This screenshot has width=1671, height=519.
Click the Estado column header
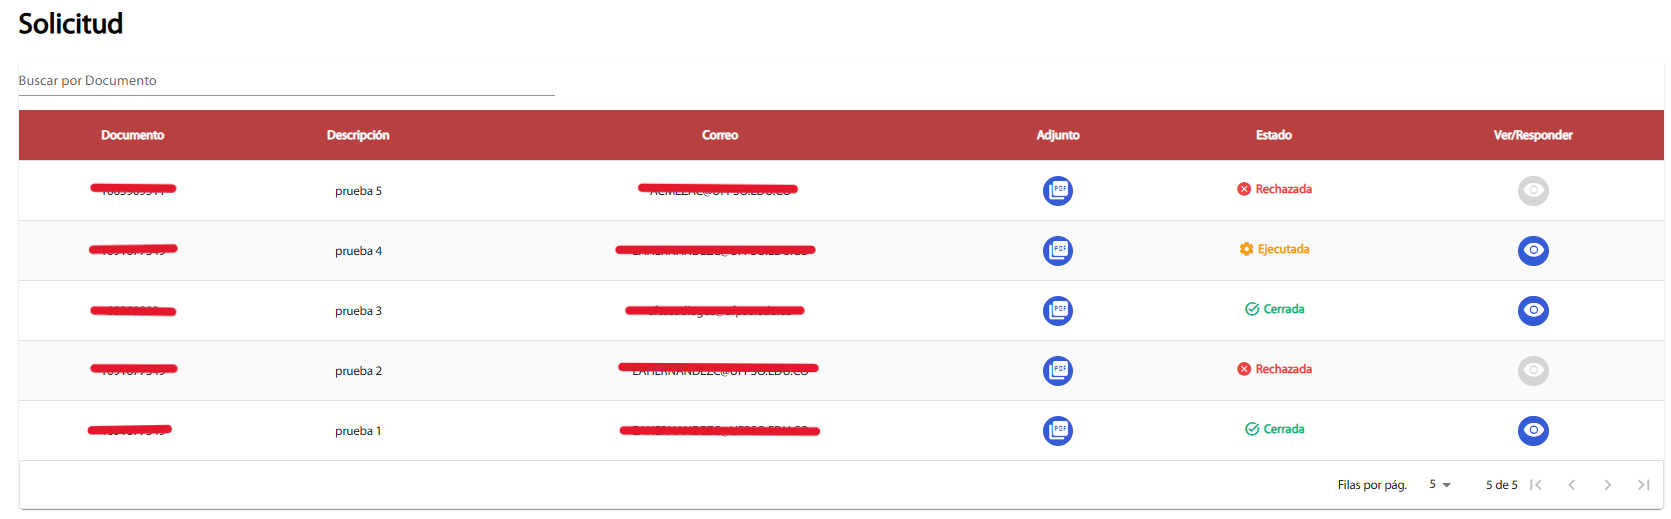pyautogui.click(x=1273, y=135)
